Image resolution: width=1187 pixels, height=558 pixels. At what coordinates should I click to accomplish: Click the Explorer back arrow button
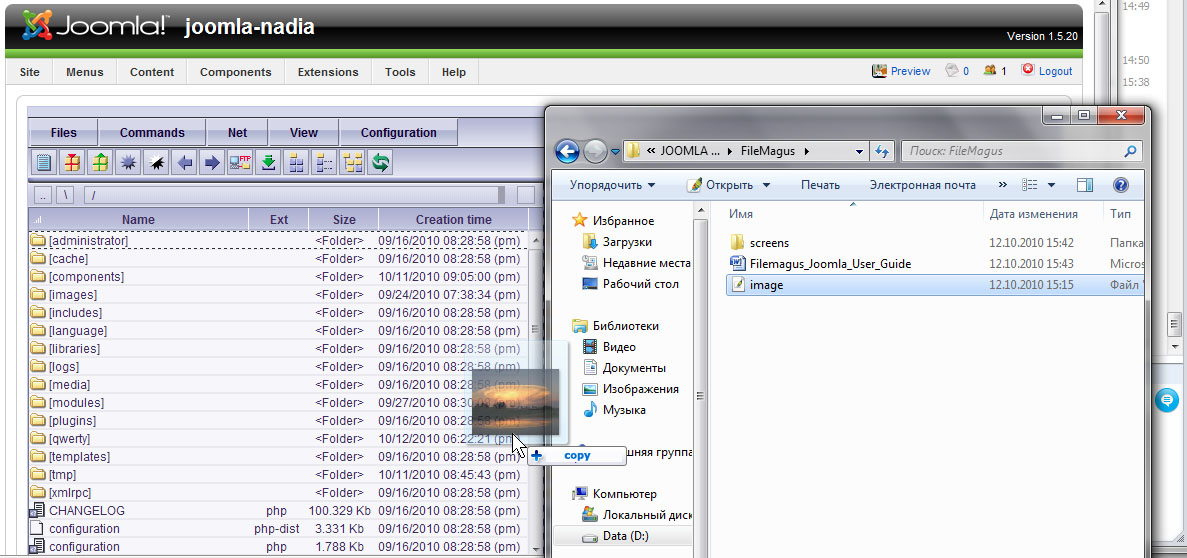pyautogui.click(x=568, y=151)
